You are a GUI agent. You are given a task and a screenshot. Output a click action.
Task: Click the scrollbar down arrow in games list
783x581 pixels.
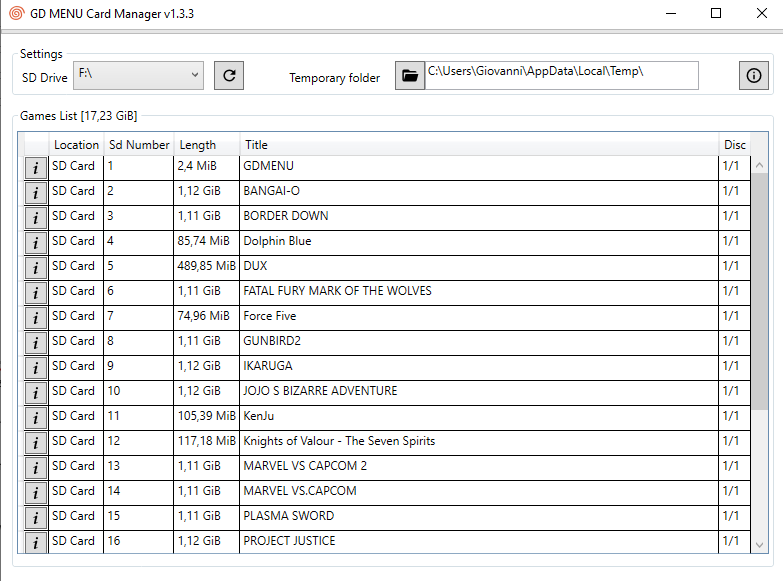coord(760,545)
